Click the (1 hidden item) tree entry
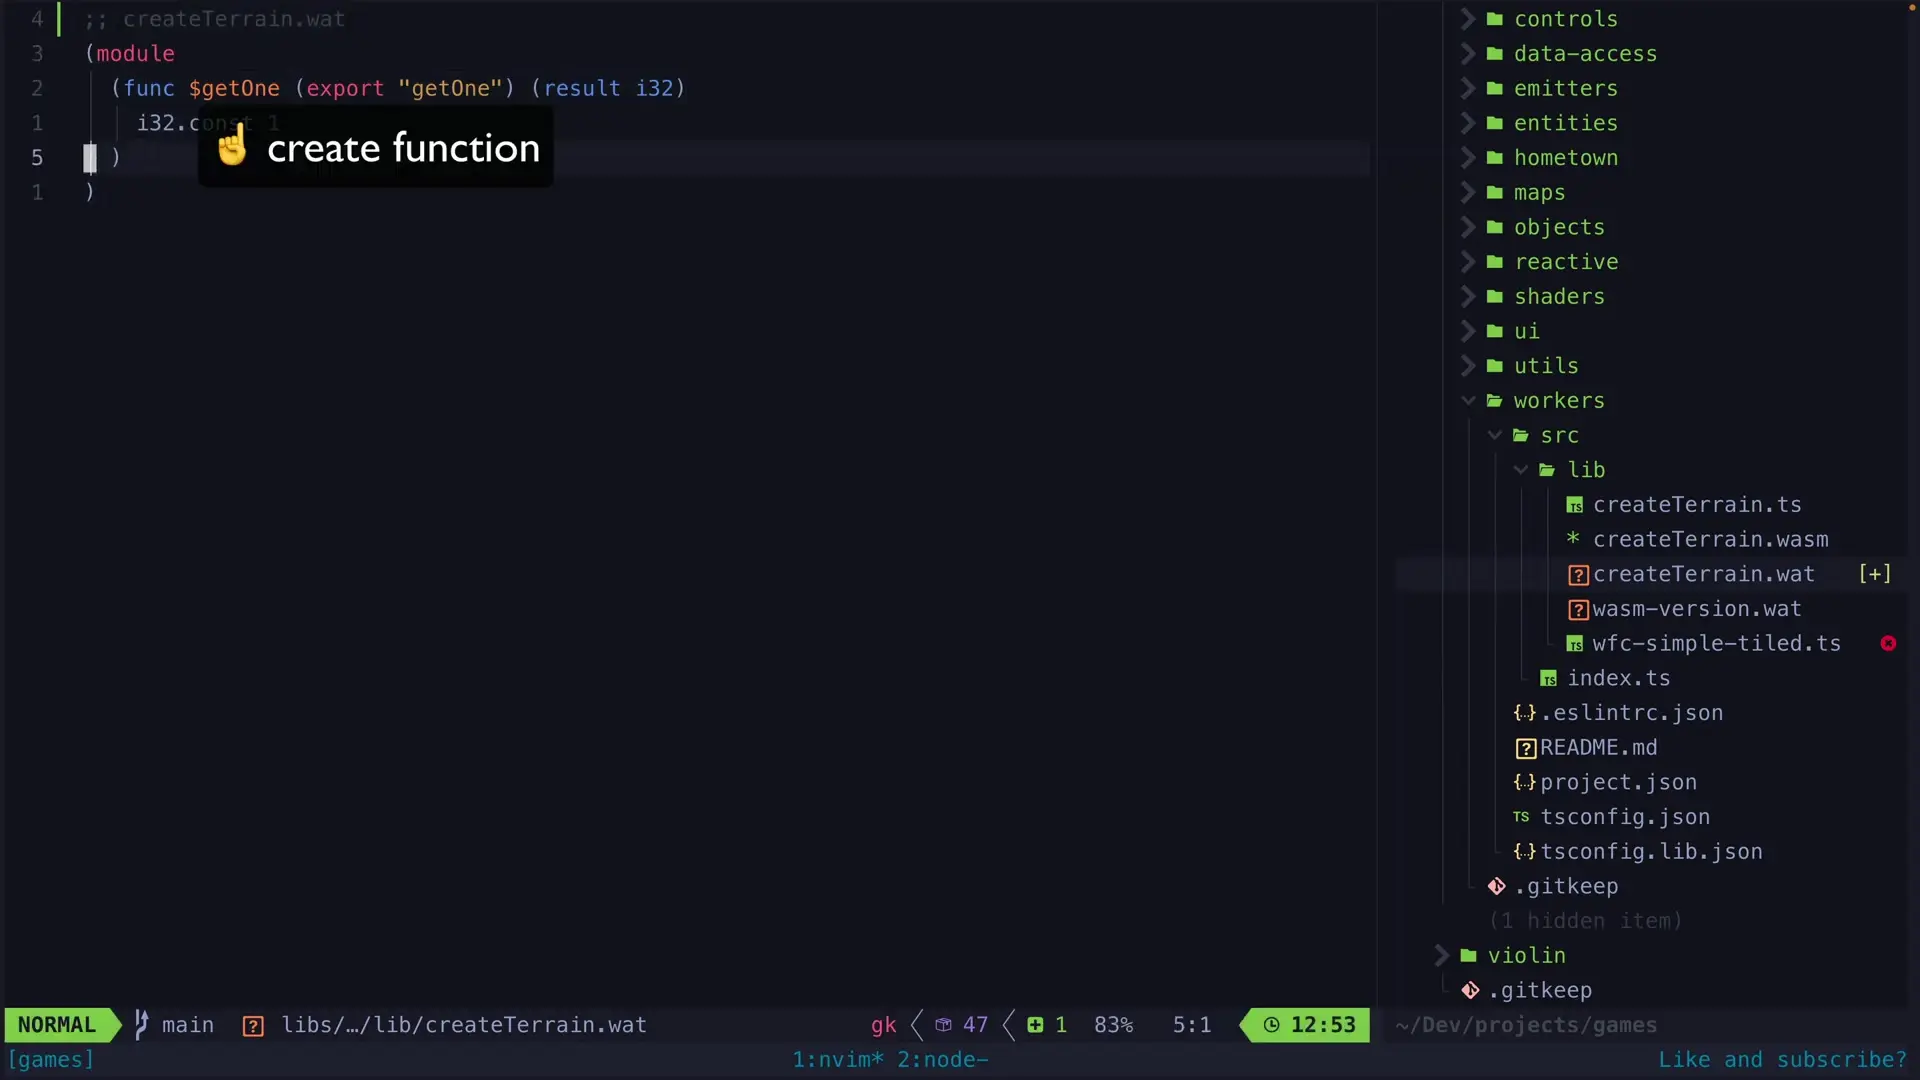 pos(1585,921)
